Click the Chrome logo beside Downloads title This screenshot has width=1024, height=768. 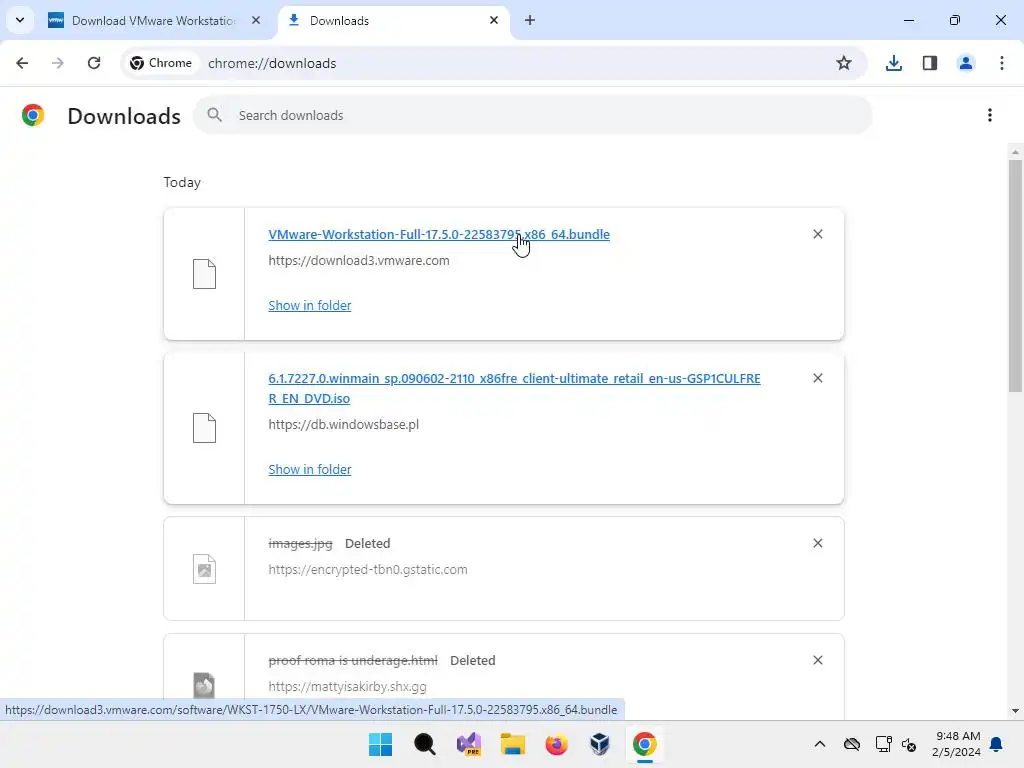(33, 115)
